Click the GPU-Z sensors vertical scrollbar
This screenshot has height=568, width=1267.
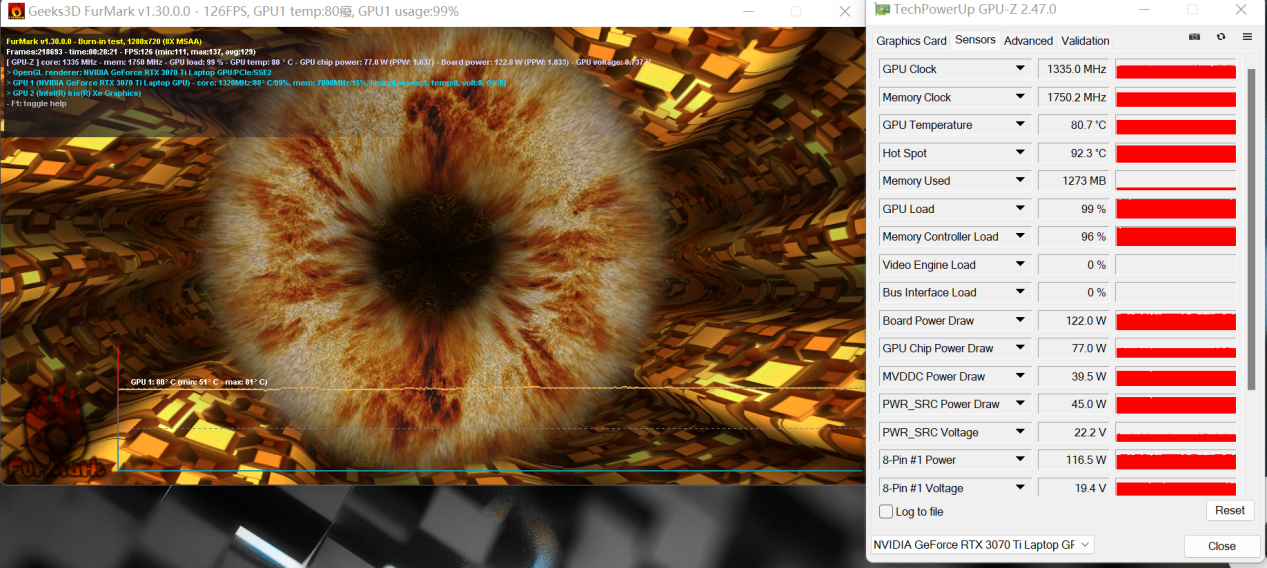click(1250, 228)
